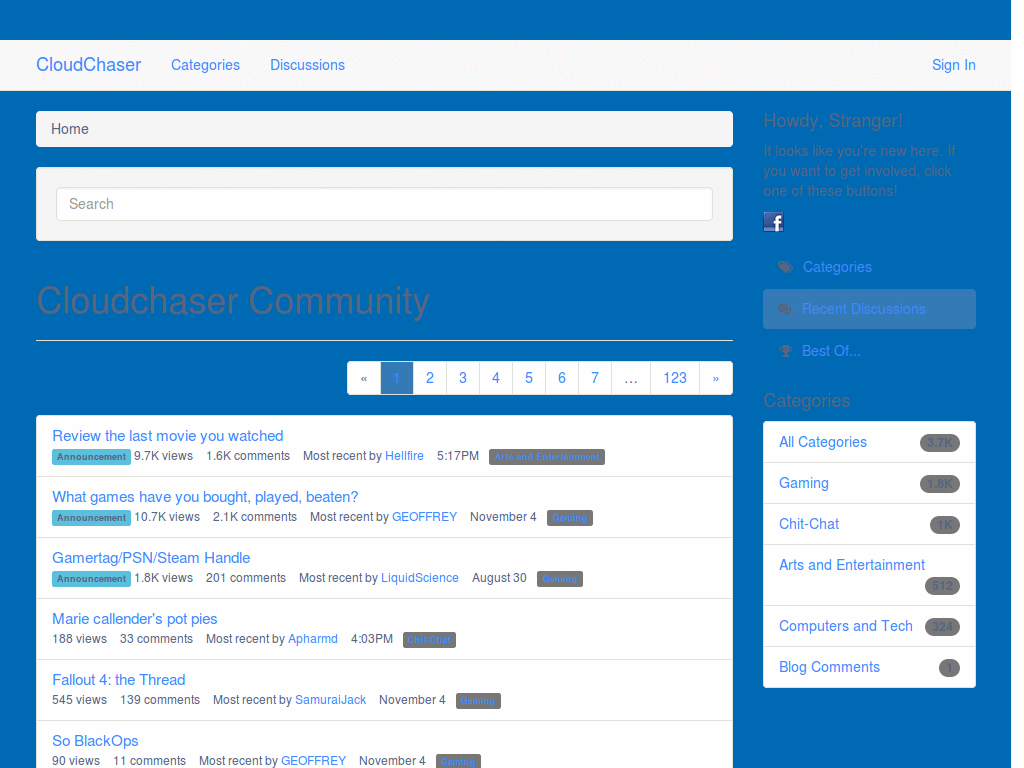This screenshot has width=1024, height=768.
Task: Open the Computers and Tech category
Action: tap(846, 626)
